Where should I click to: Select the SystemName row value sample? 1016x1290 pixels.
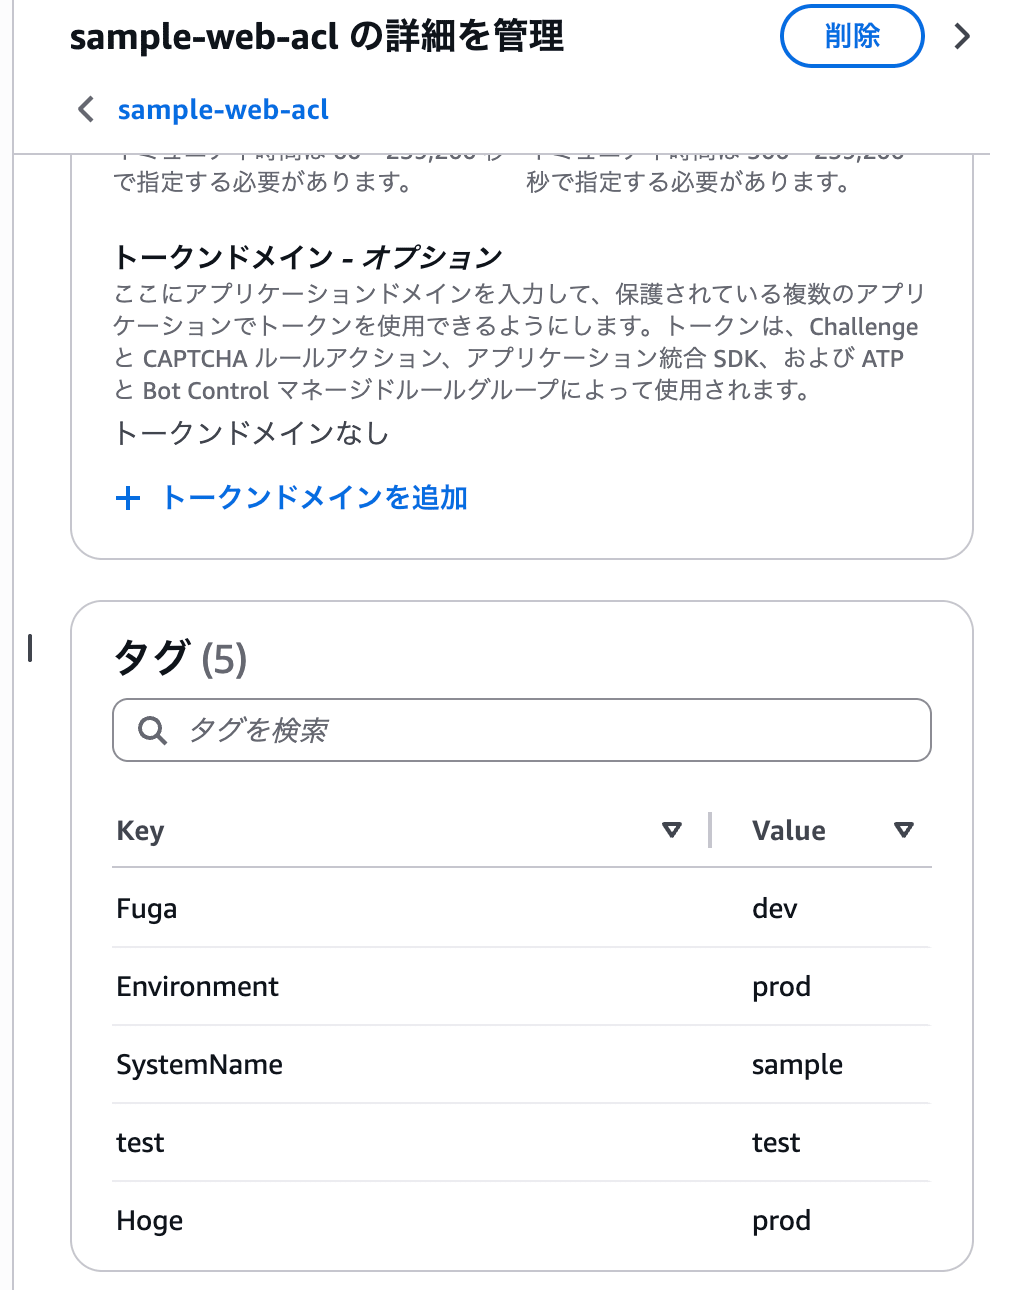[x=797, y=1064]
